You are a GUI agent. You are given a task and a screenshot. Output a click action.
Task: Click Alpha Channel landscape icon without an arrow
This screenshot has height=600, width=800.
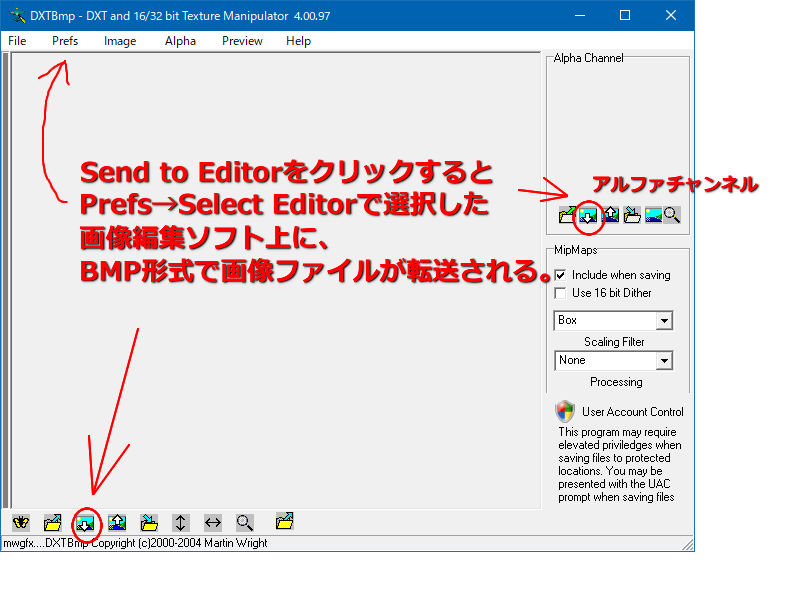[x=653, y=215]
